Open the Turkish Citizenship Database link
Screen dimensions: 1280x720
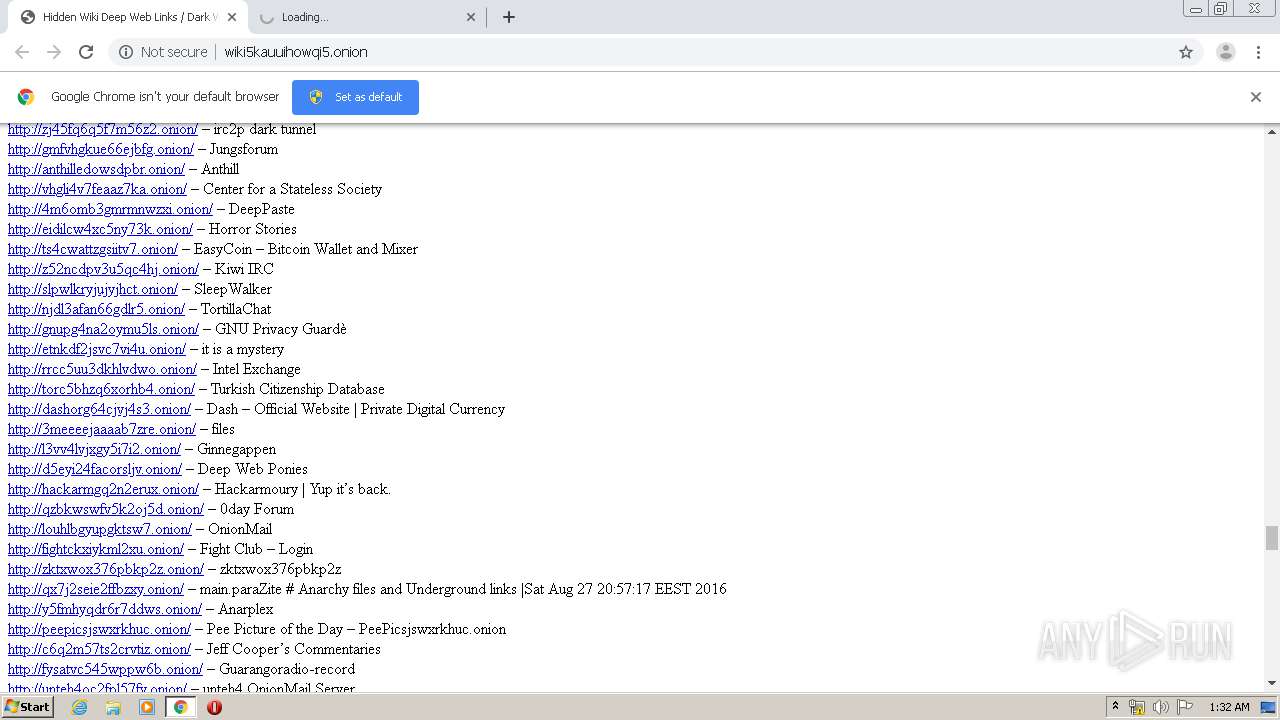101,389
